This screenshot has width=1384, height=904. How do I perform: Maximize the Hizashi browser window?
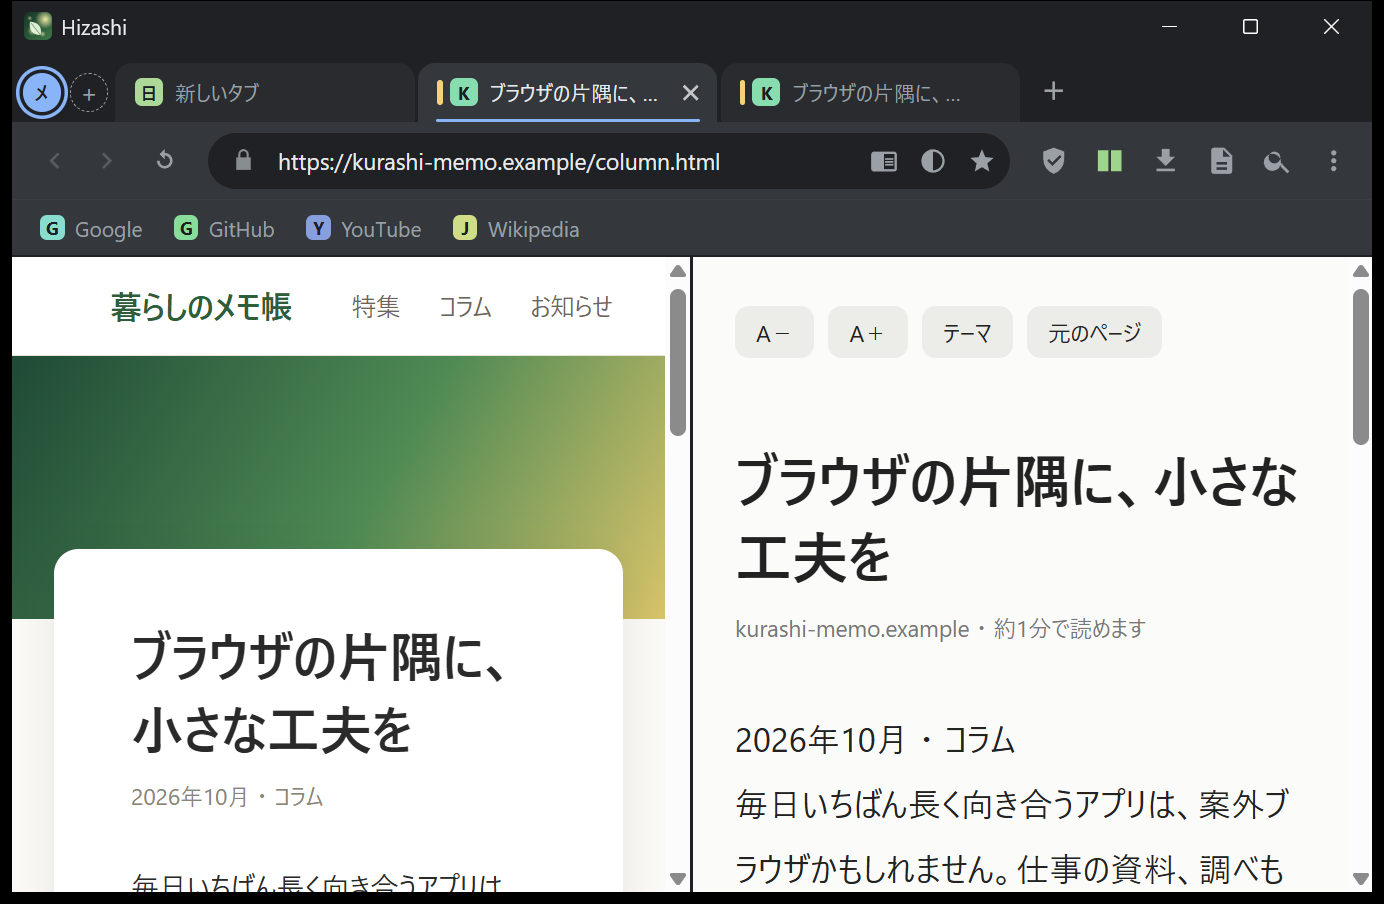(x=1250, y=27)
